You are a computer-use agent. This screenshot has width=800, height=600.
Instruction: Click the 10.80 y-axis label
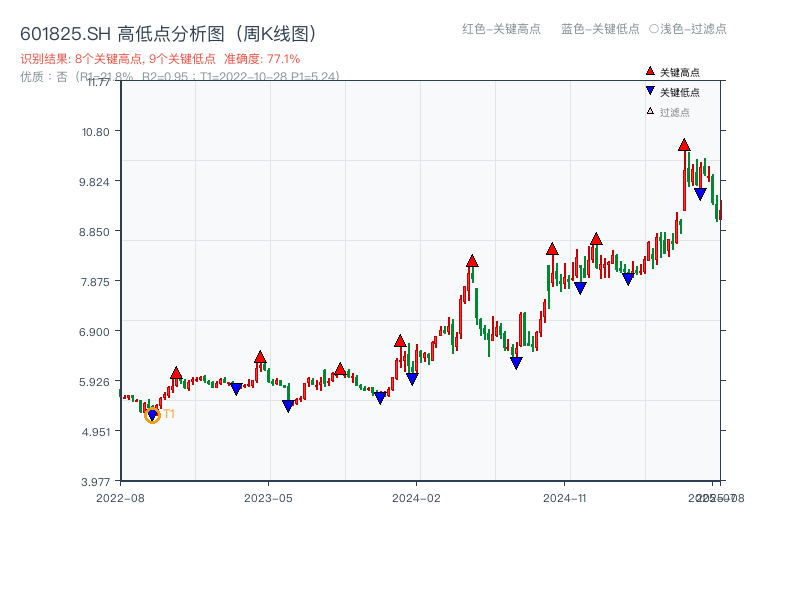click(96, 132)
